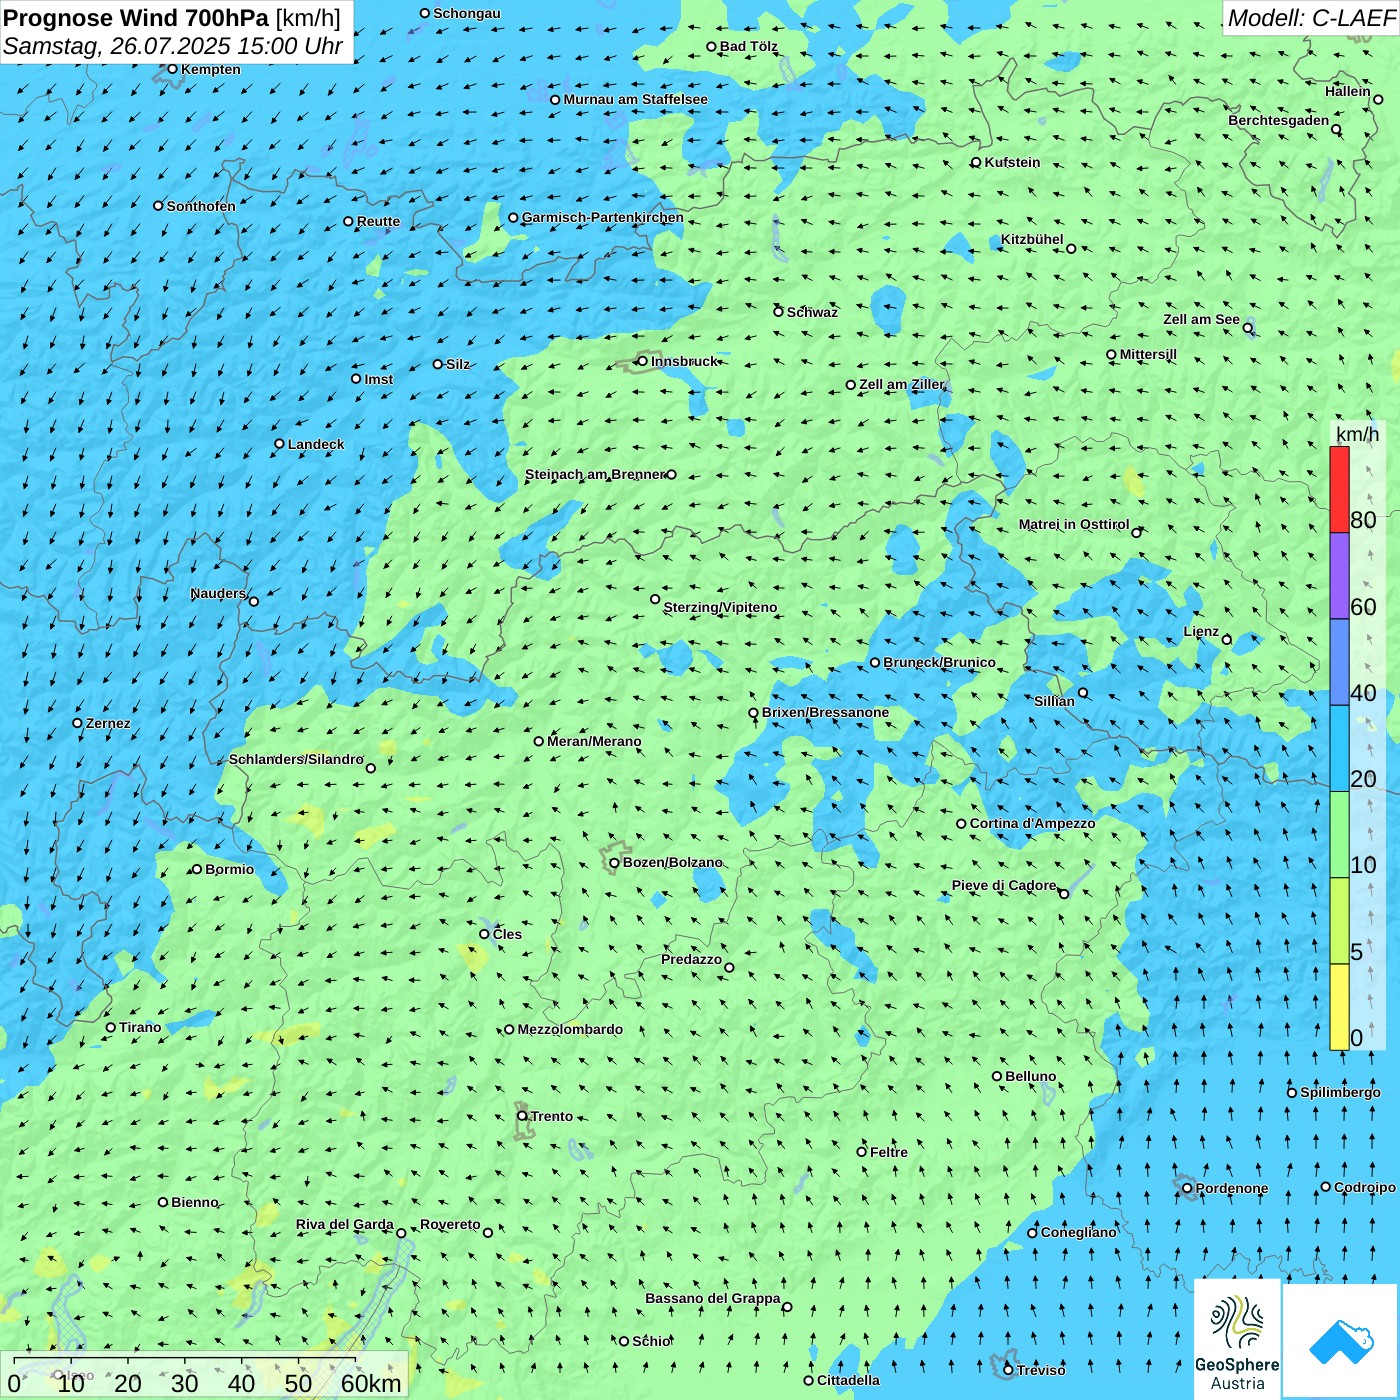Click the 'Zell am See' label

pyautogui.click(x=1201, y=319)
